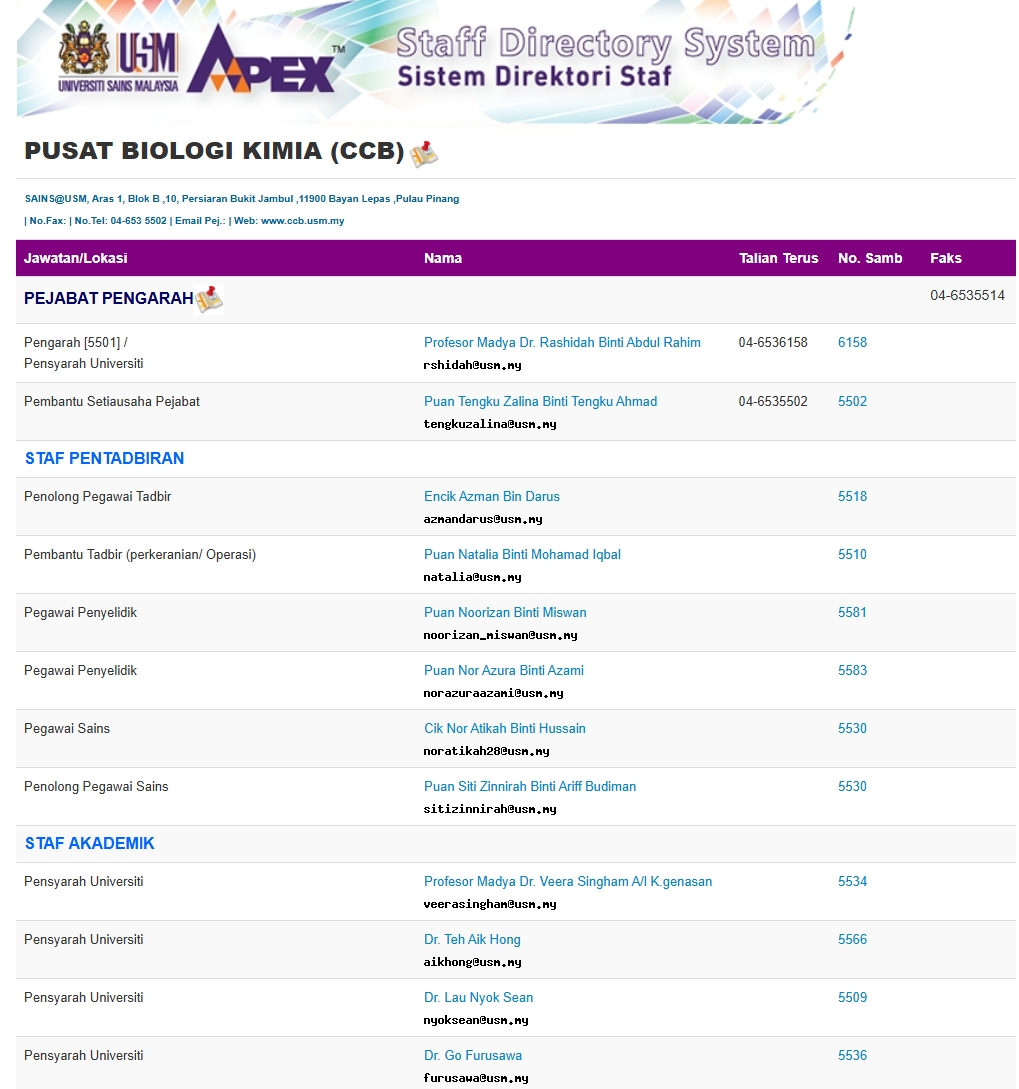Click email norazuraazami@usm.my
Screen dimensions: 1019x1089
click(x=493, y=693)
